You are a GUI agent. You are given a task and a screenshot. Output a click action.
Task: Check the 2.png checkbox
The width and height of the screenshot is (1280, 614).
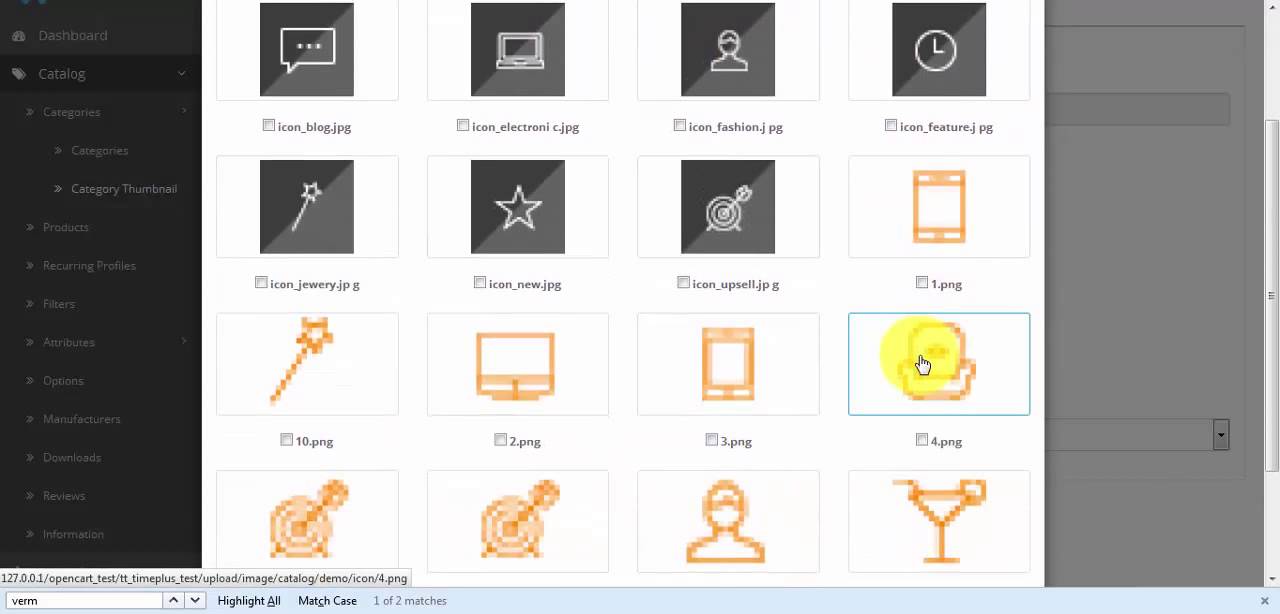pyautogui.click(x=501, y=439)
